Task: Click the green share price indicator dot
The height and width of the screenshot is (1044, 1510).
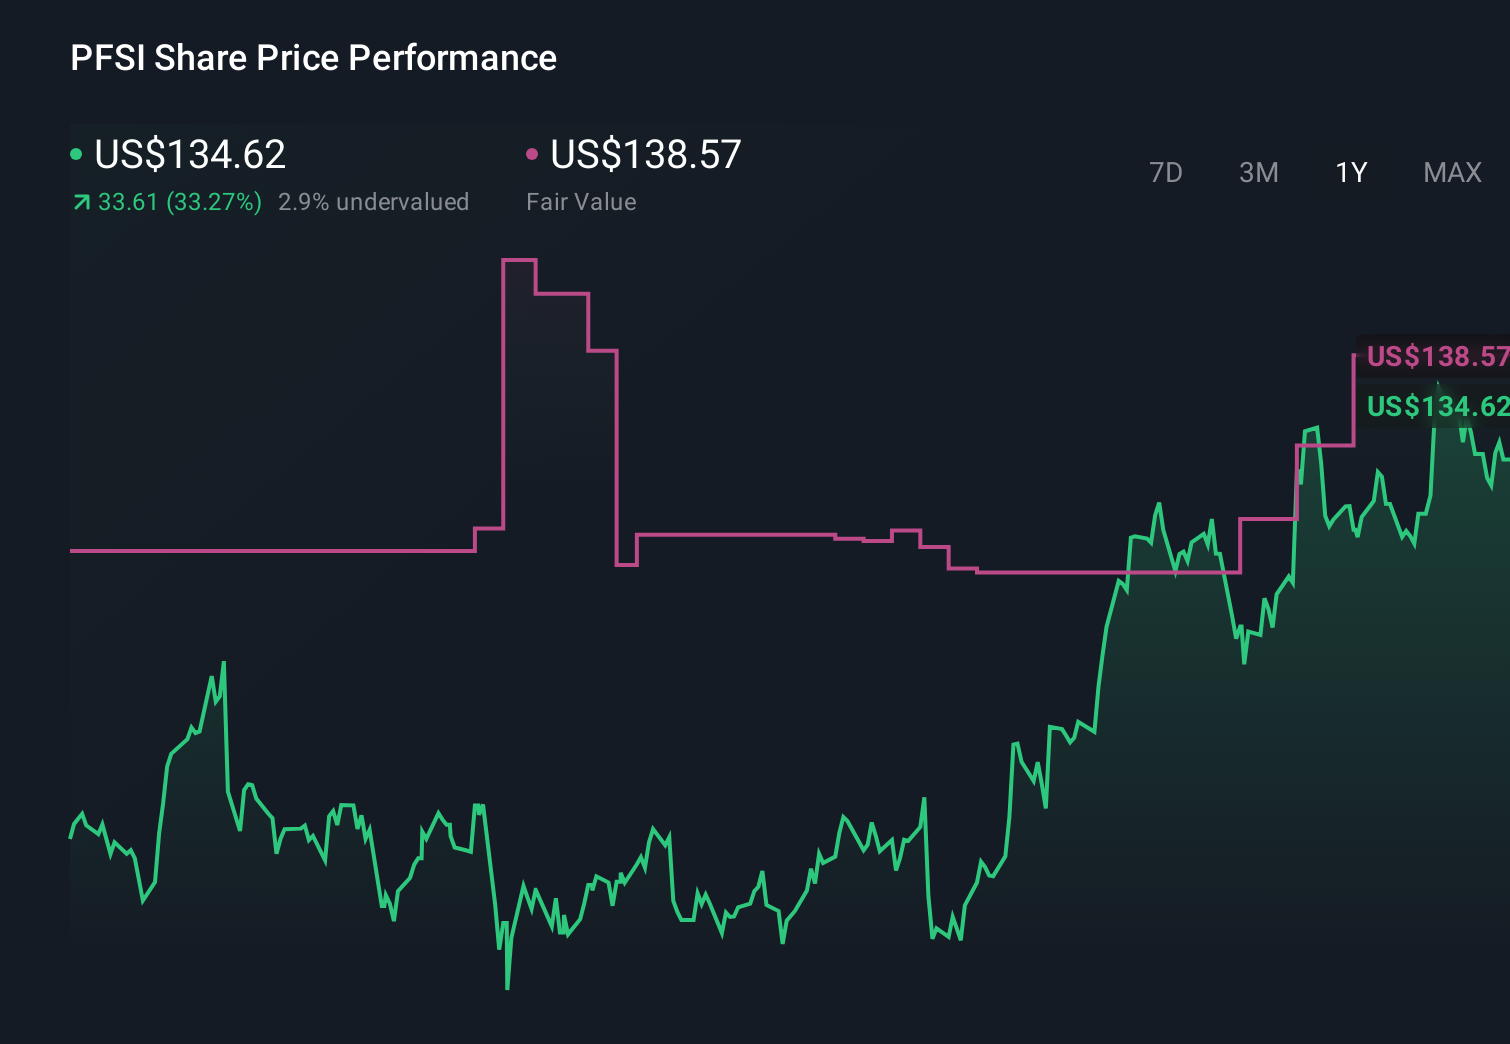Action: (76, 154)
